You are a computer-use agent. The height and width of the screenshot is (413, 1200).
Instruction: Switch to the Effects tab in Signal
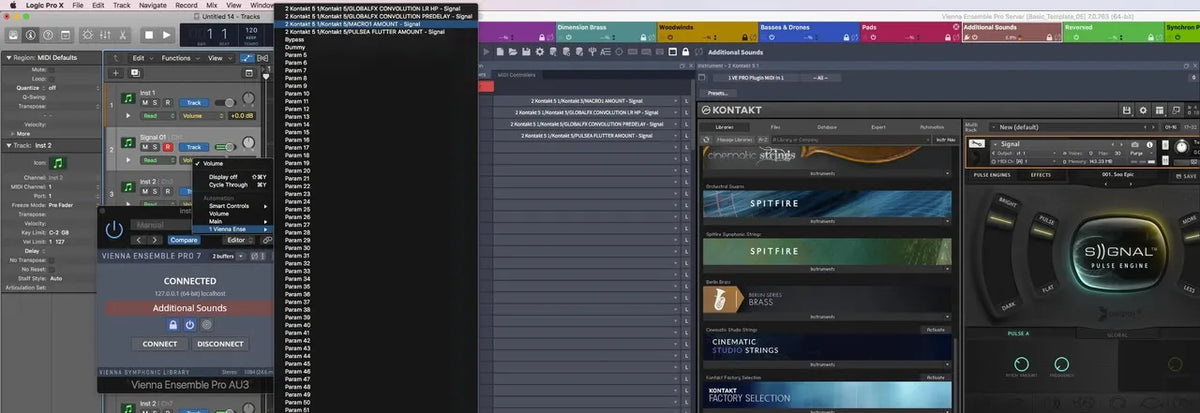click(x=1040, y=174)
